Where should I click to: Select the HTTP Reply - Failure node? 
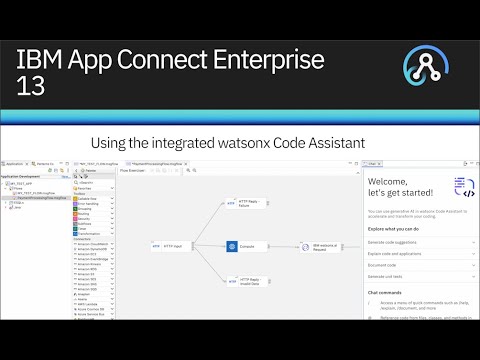pos(246,203)
